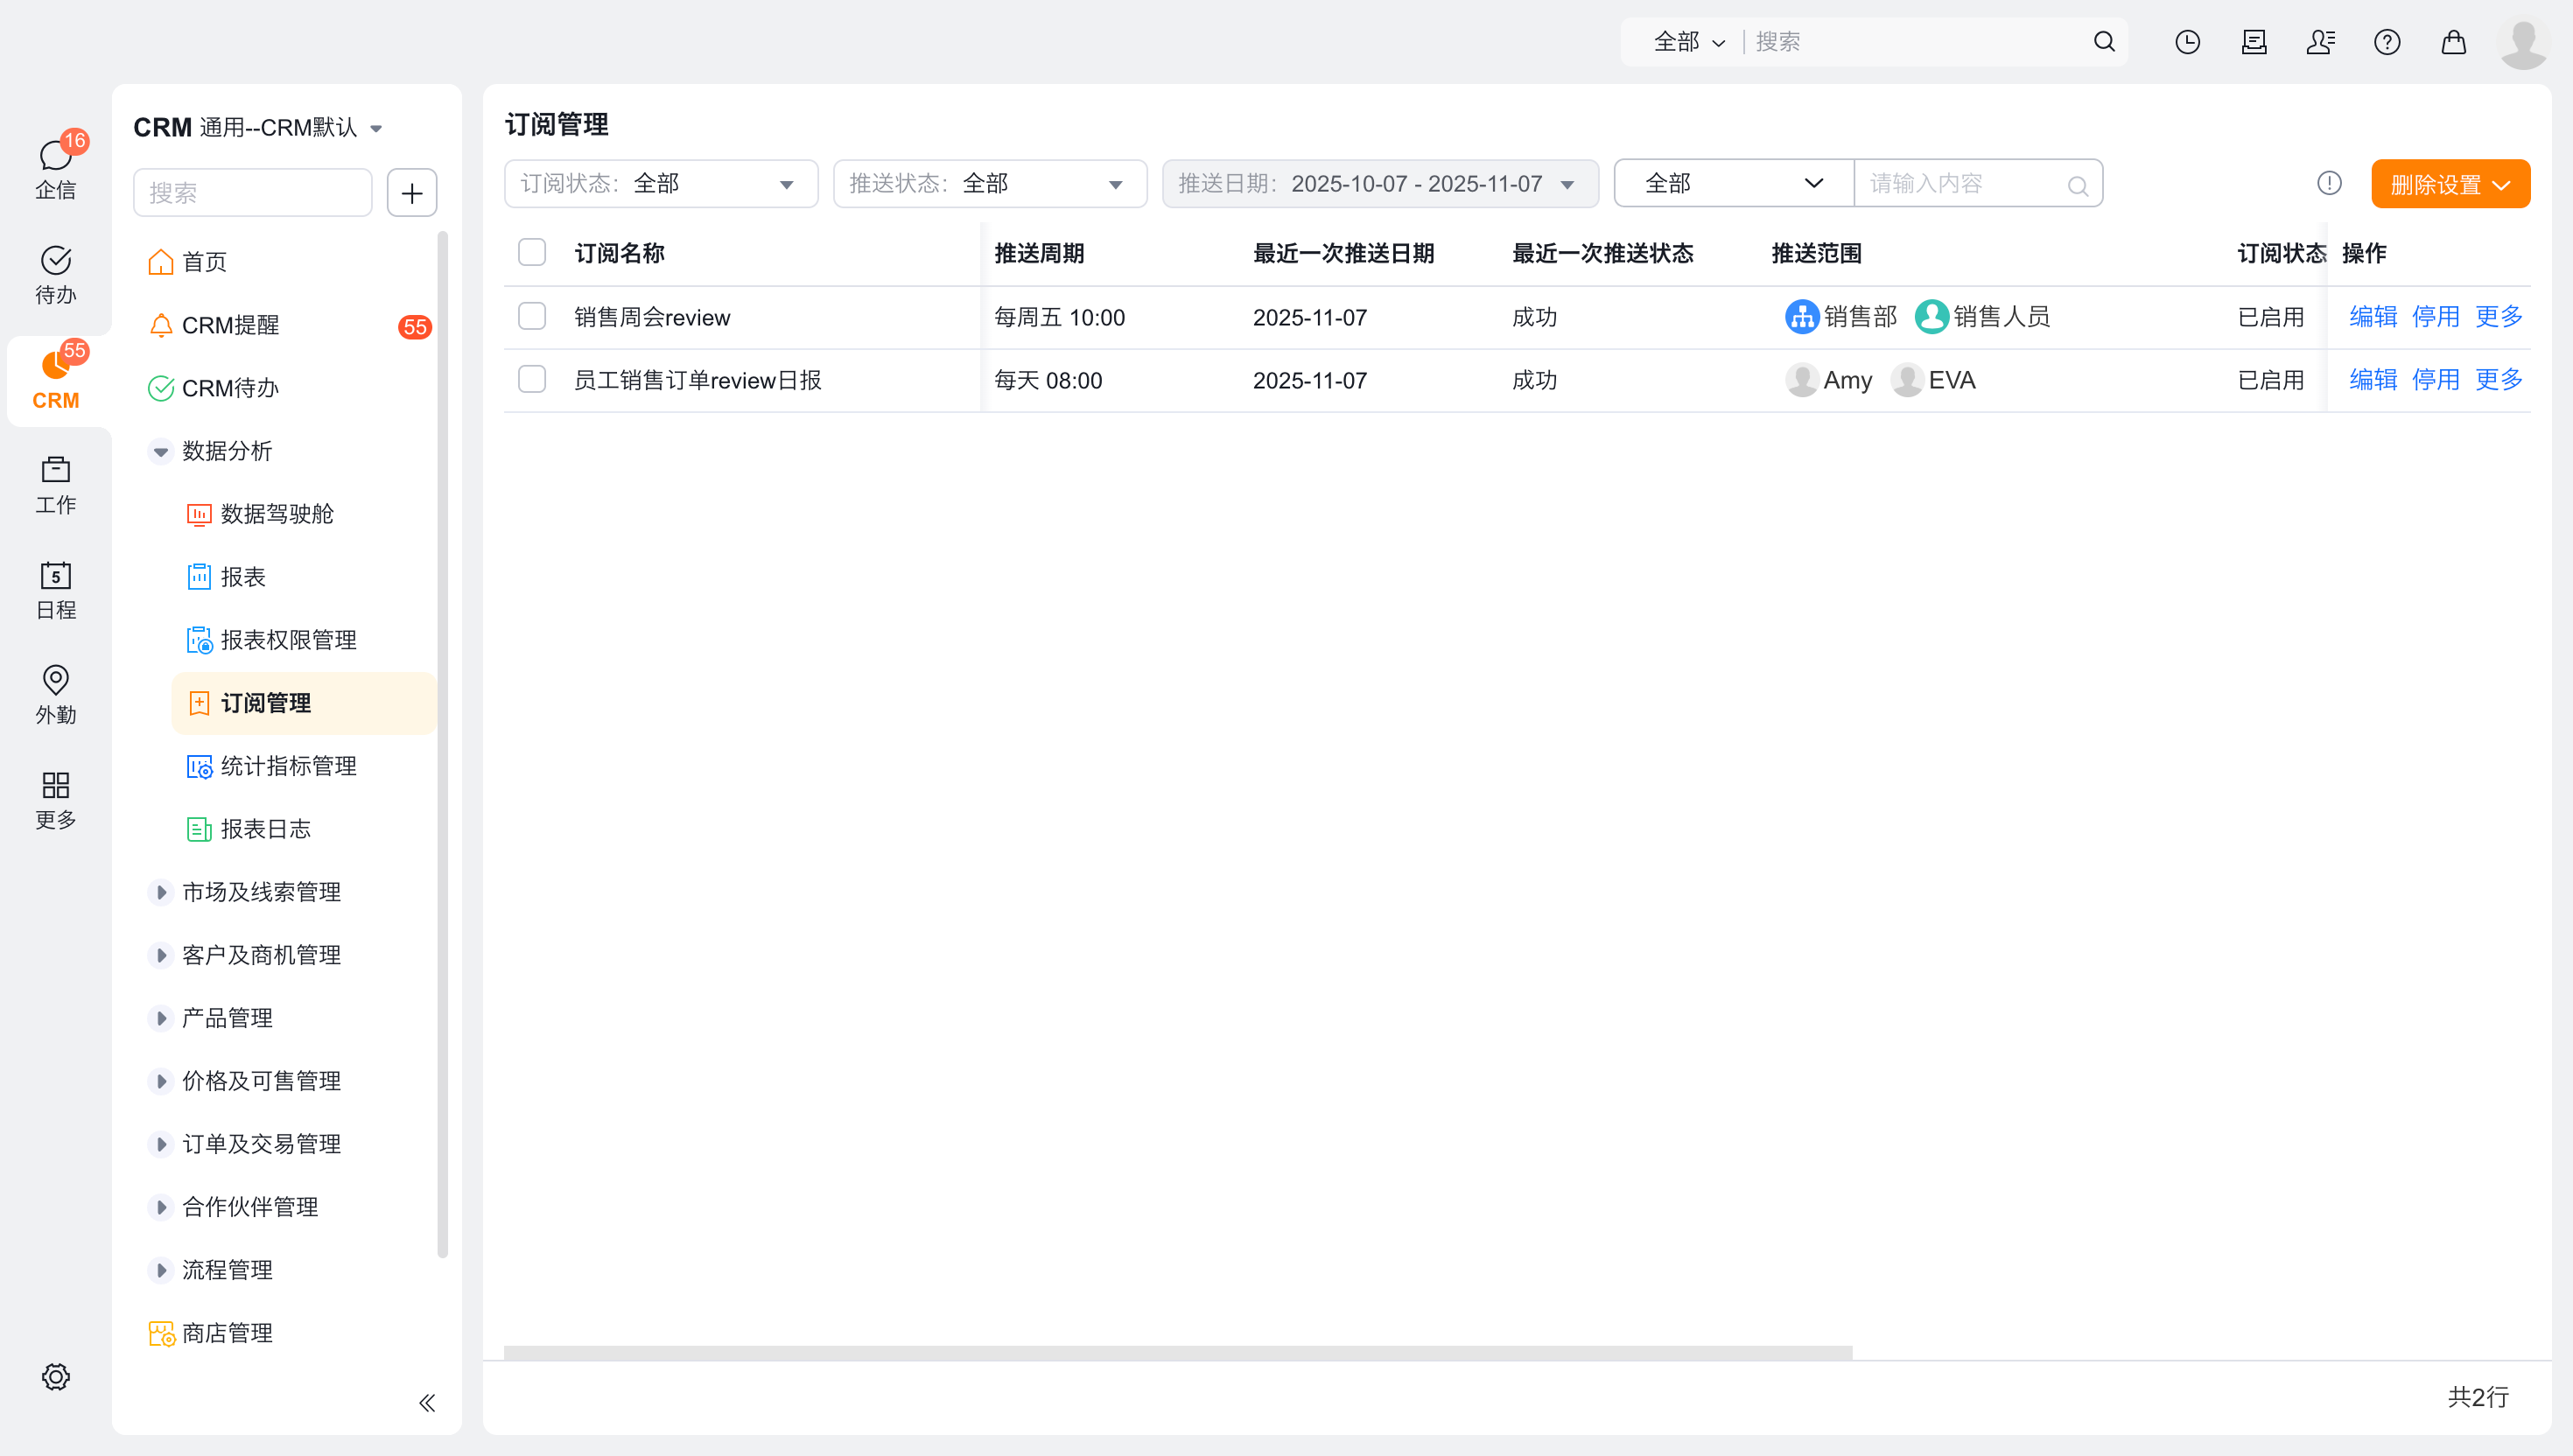Open the 推送日期 date range dropdown
2573x1456 pixels.
pyautogui.click(x=1379, y=184)
